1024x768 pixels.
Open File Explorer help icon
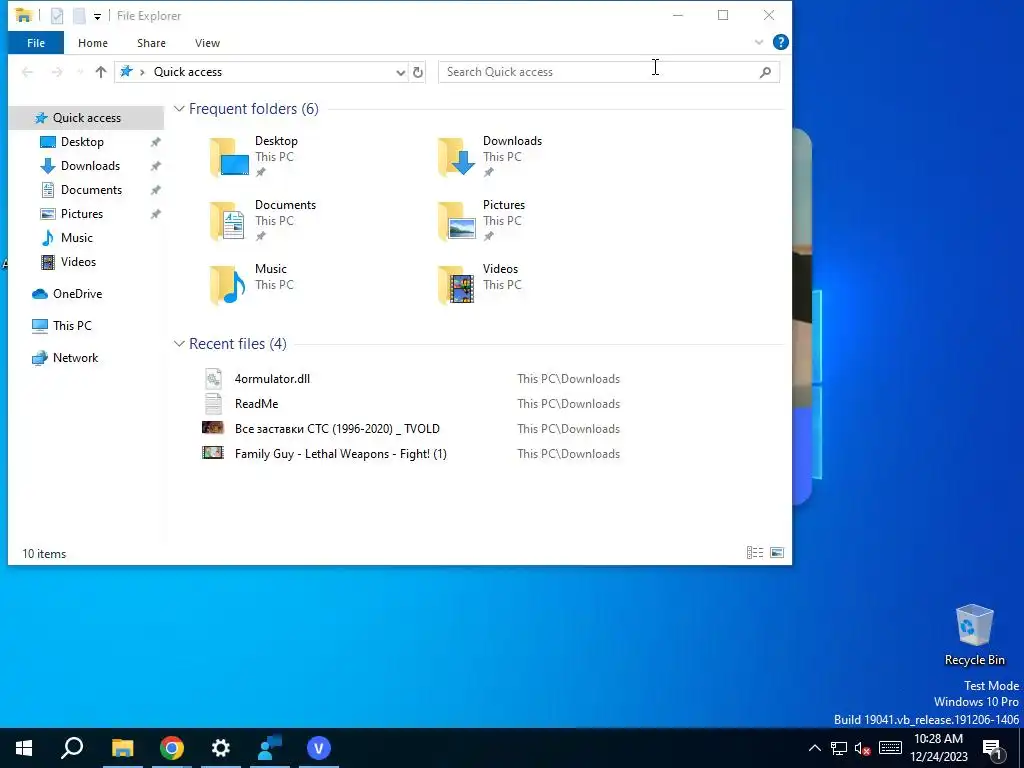pyautogui.click(x=780, y=42)
